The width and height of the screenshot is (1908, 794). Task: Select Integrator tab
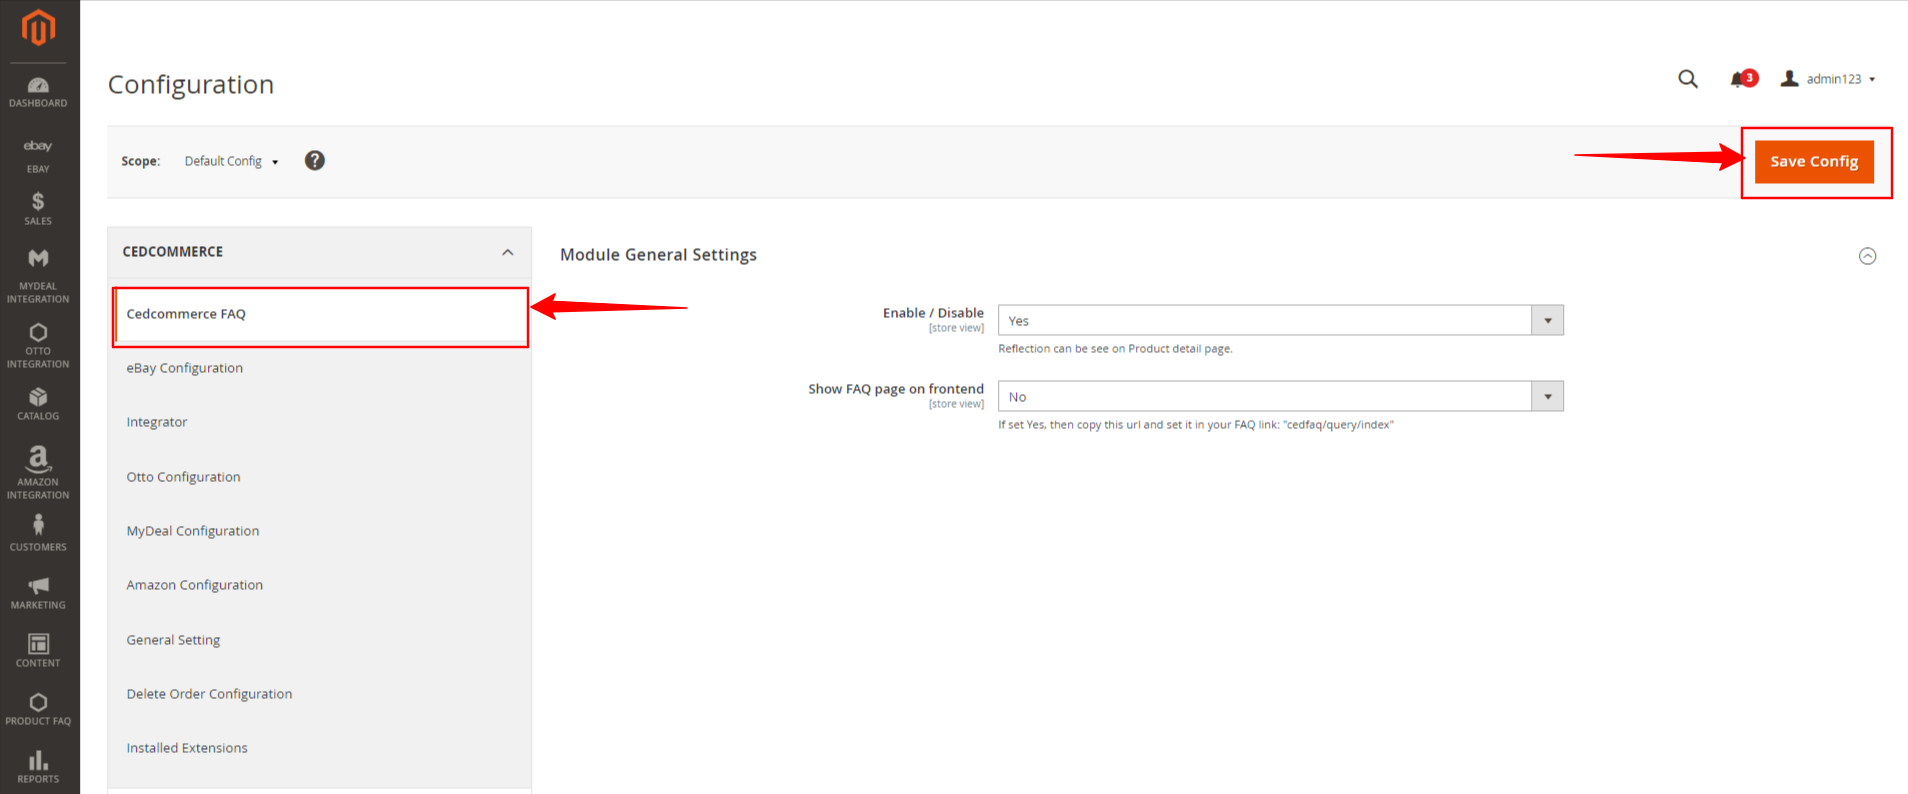(319, 422)
